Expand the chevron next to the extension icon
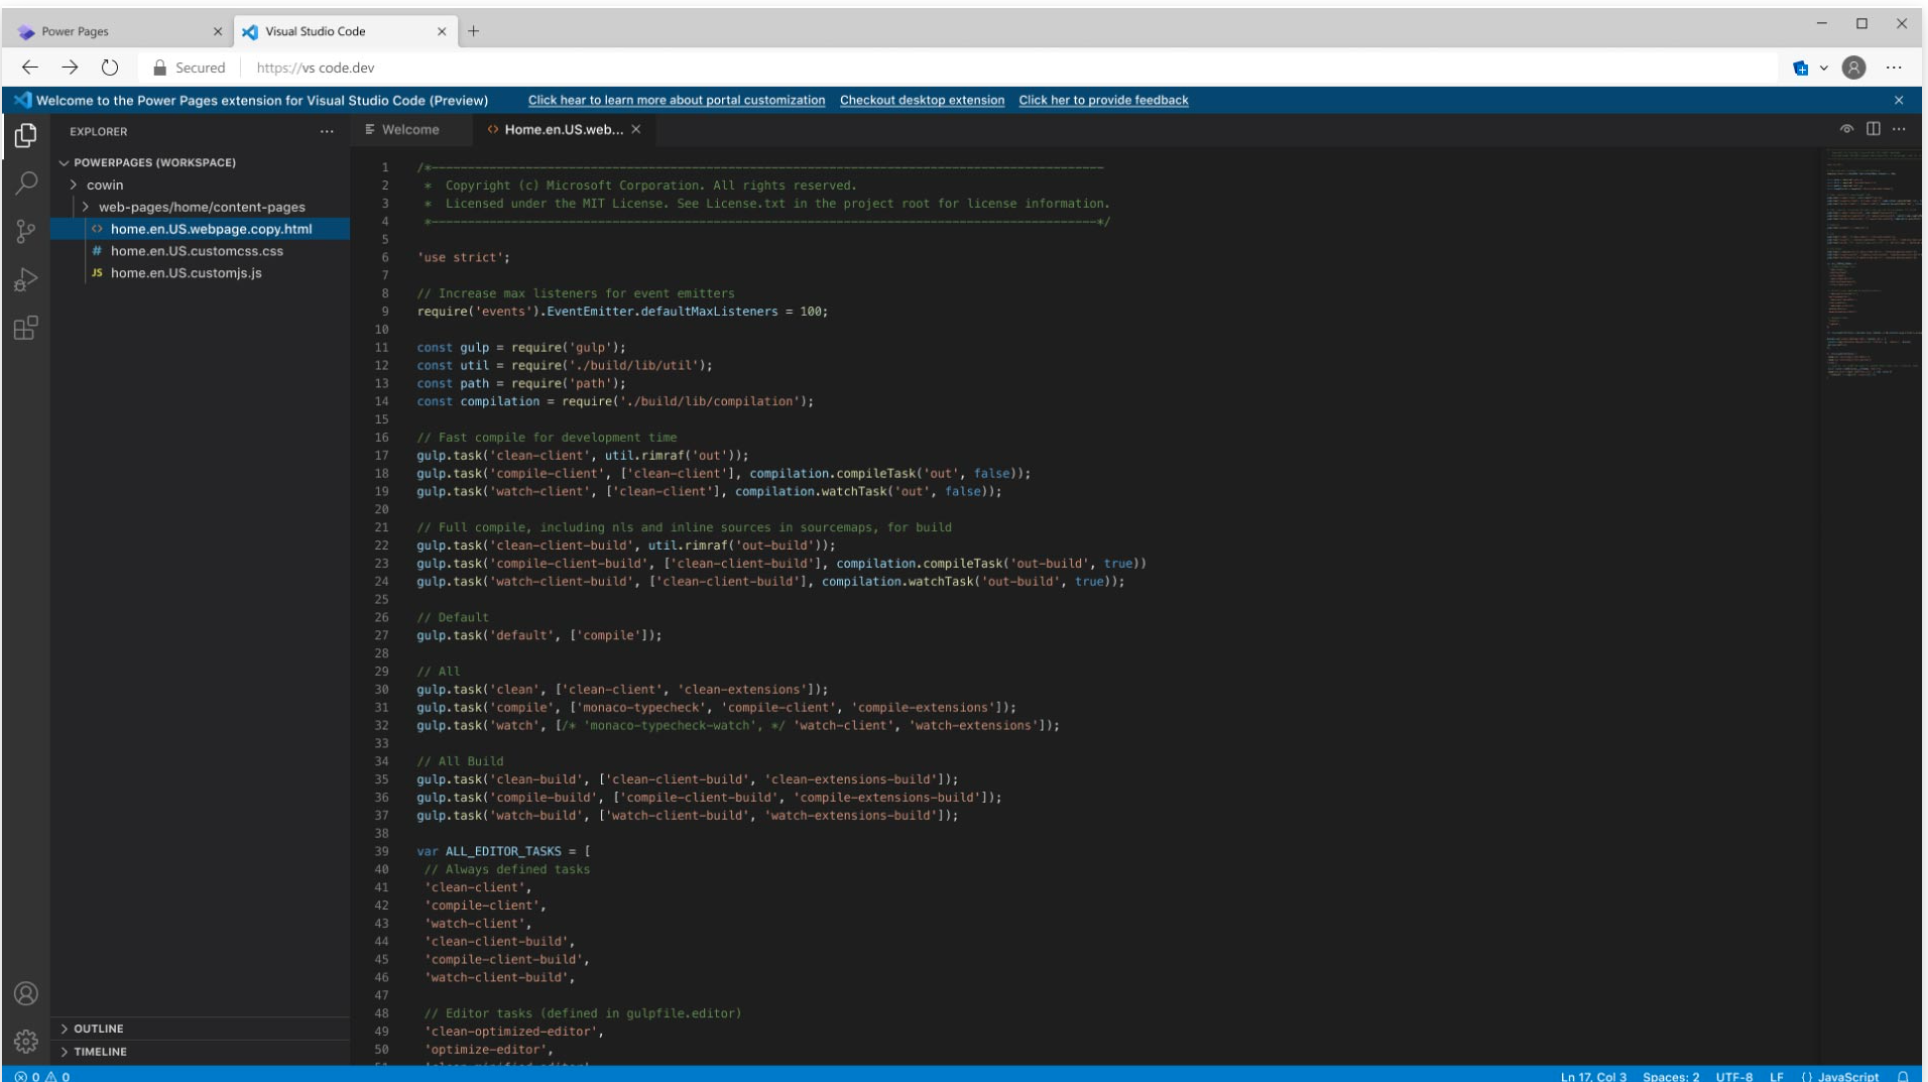 point(1824,68)
